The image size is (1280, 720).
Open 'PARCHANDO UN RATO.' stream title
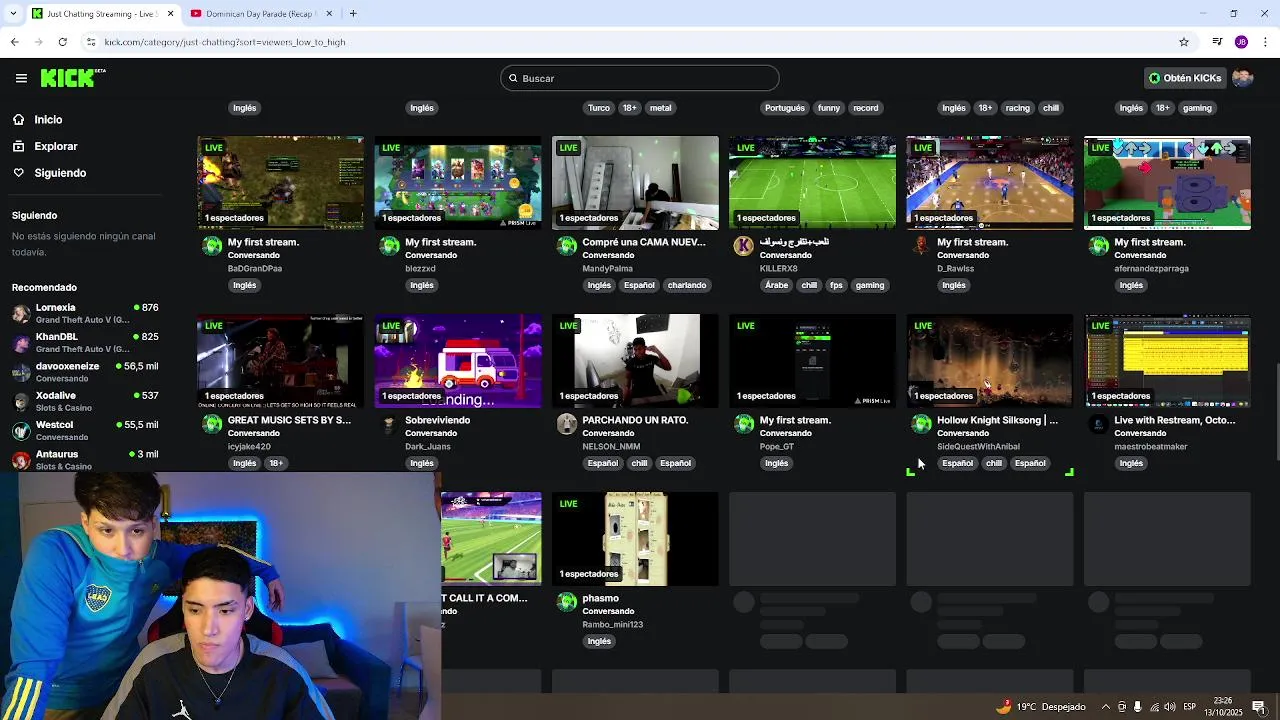pyautogui.click(x=635, y=420)
